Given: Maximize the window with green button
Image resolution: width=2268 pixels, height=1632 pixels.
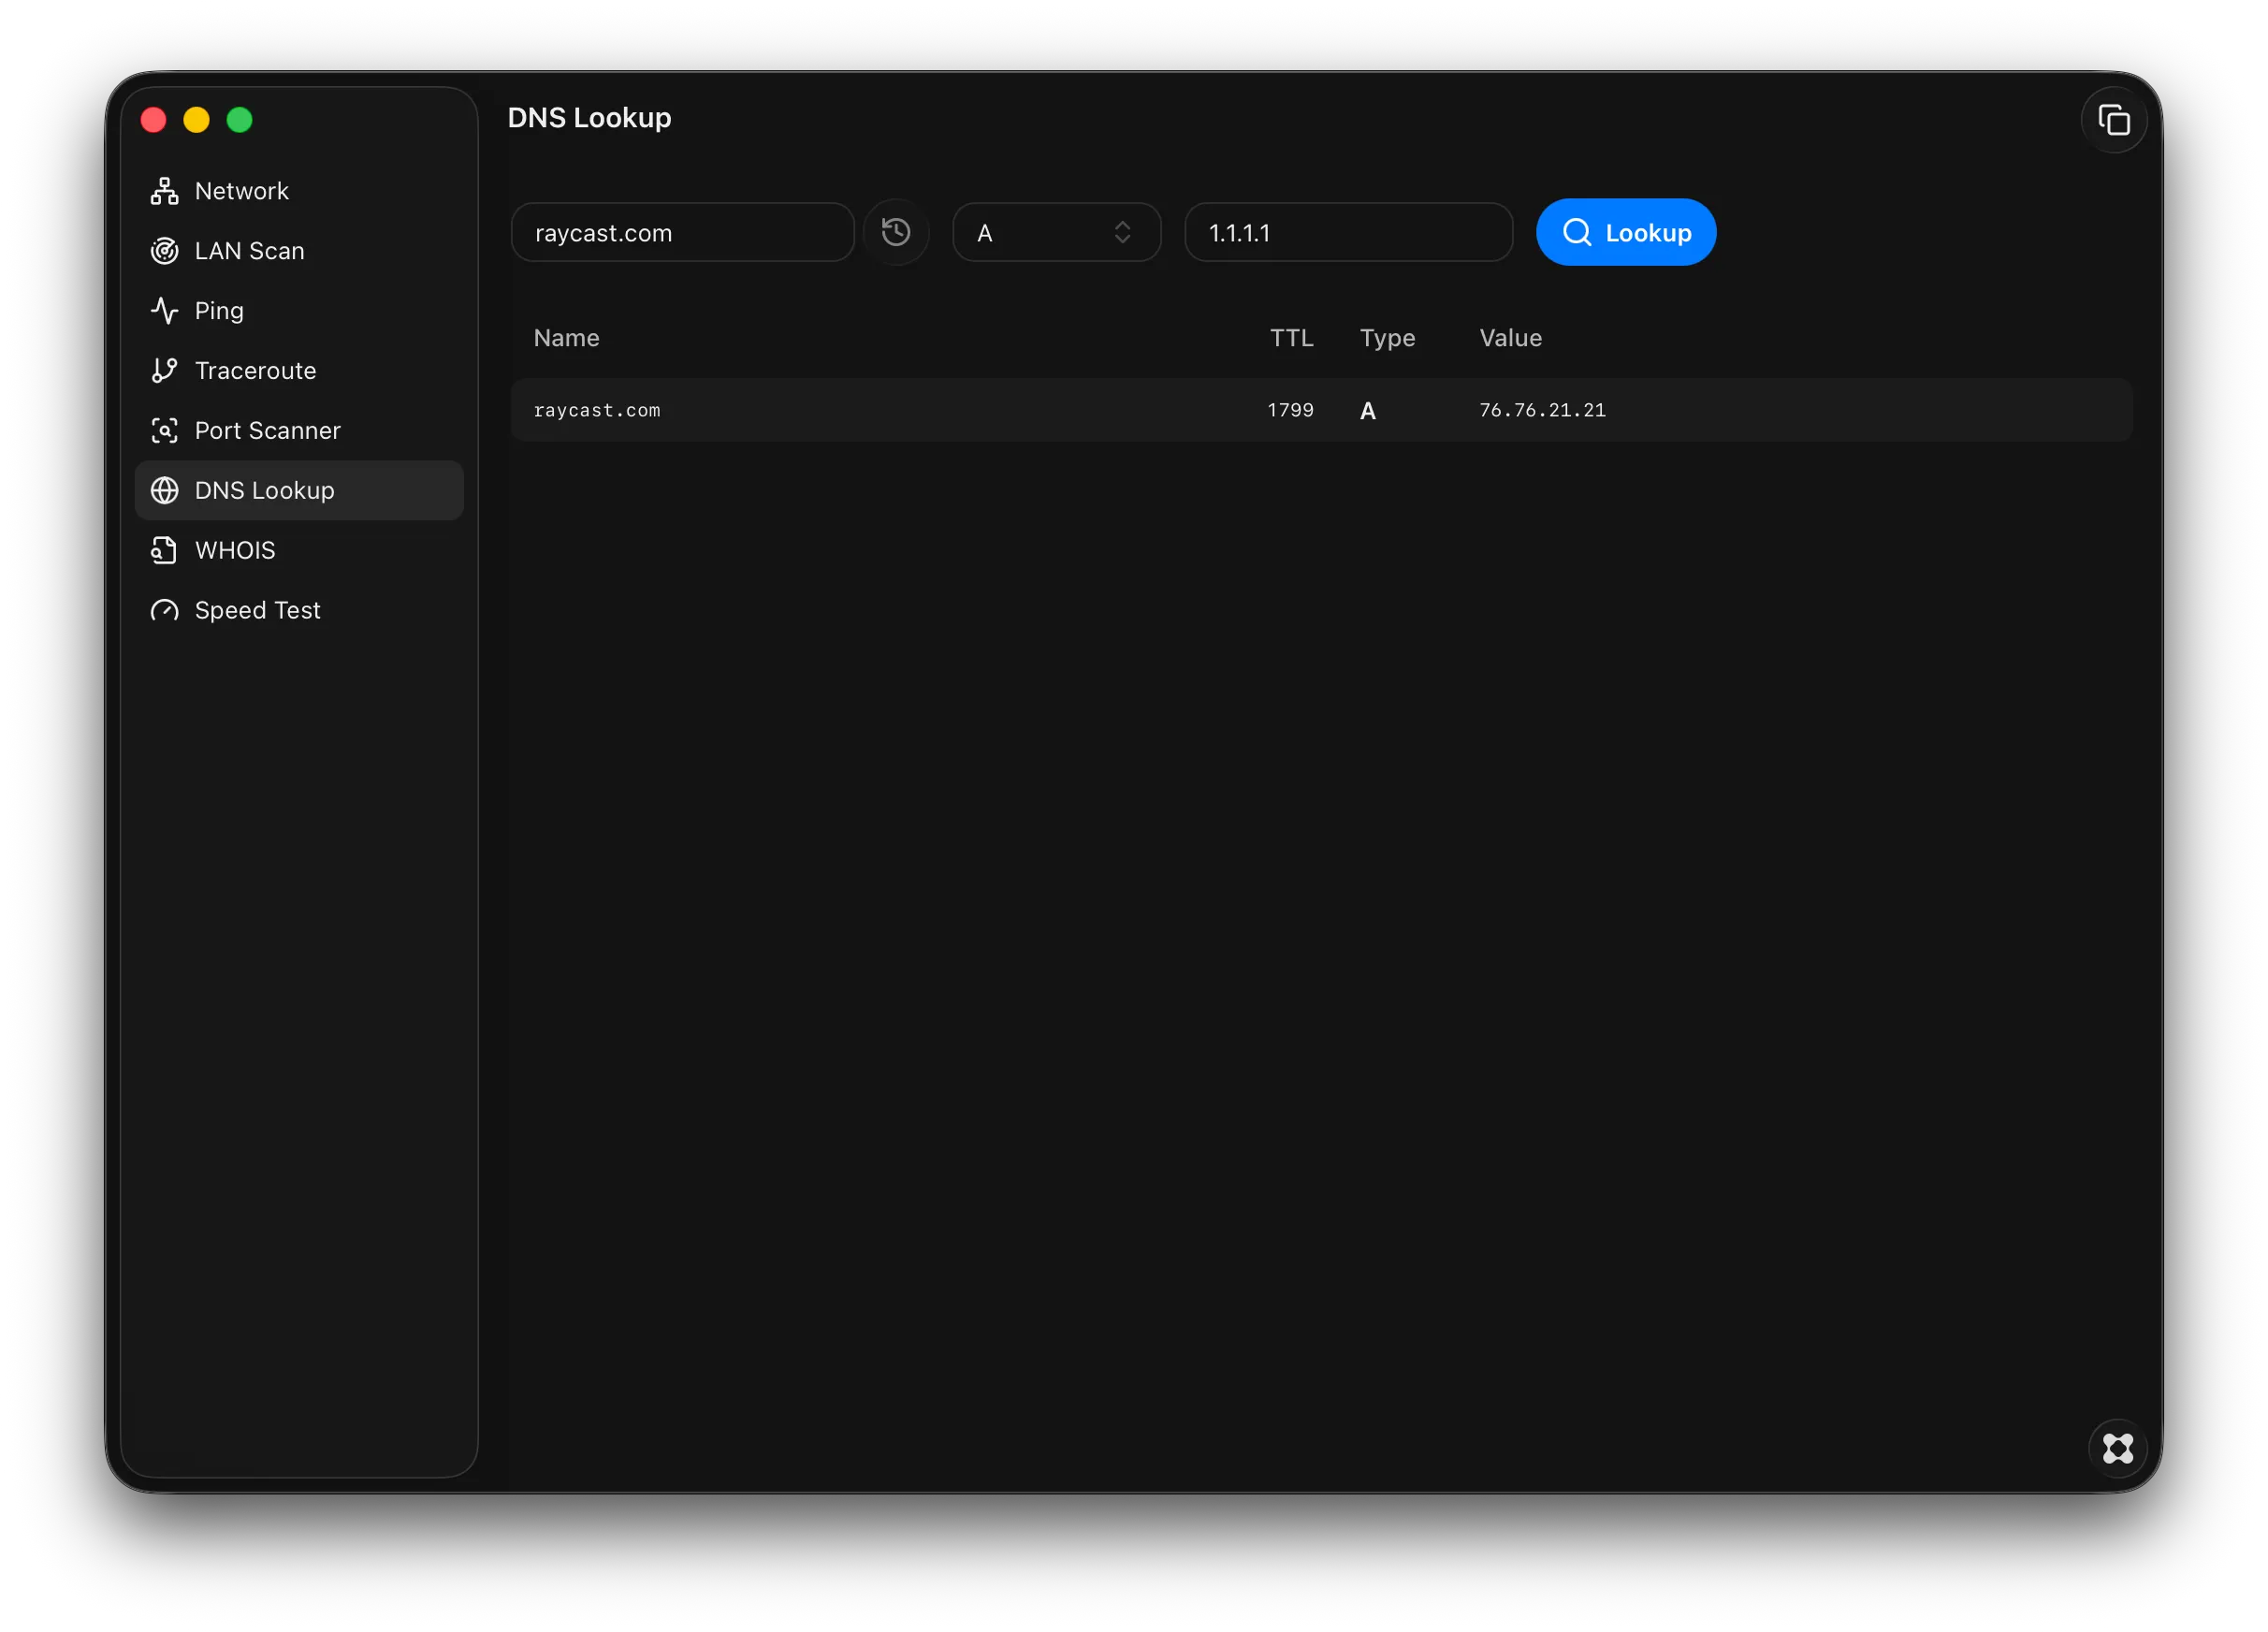Looking at the screenshot, I should tap(239, 120).
